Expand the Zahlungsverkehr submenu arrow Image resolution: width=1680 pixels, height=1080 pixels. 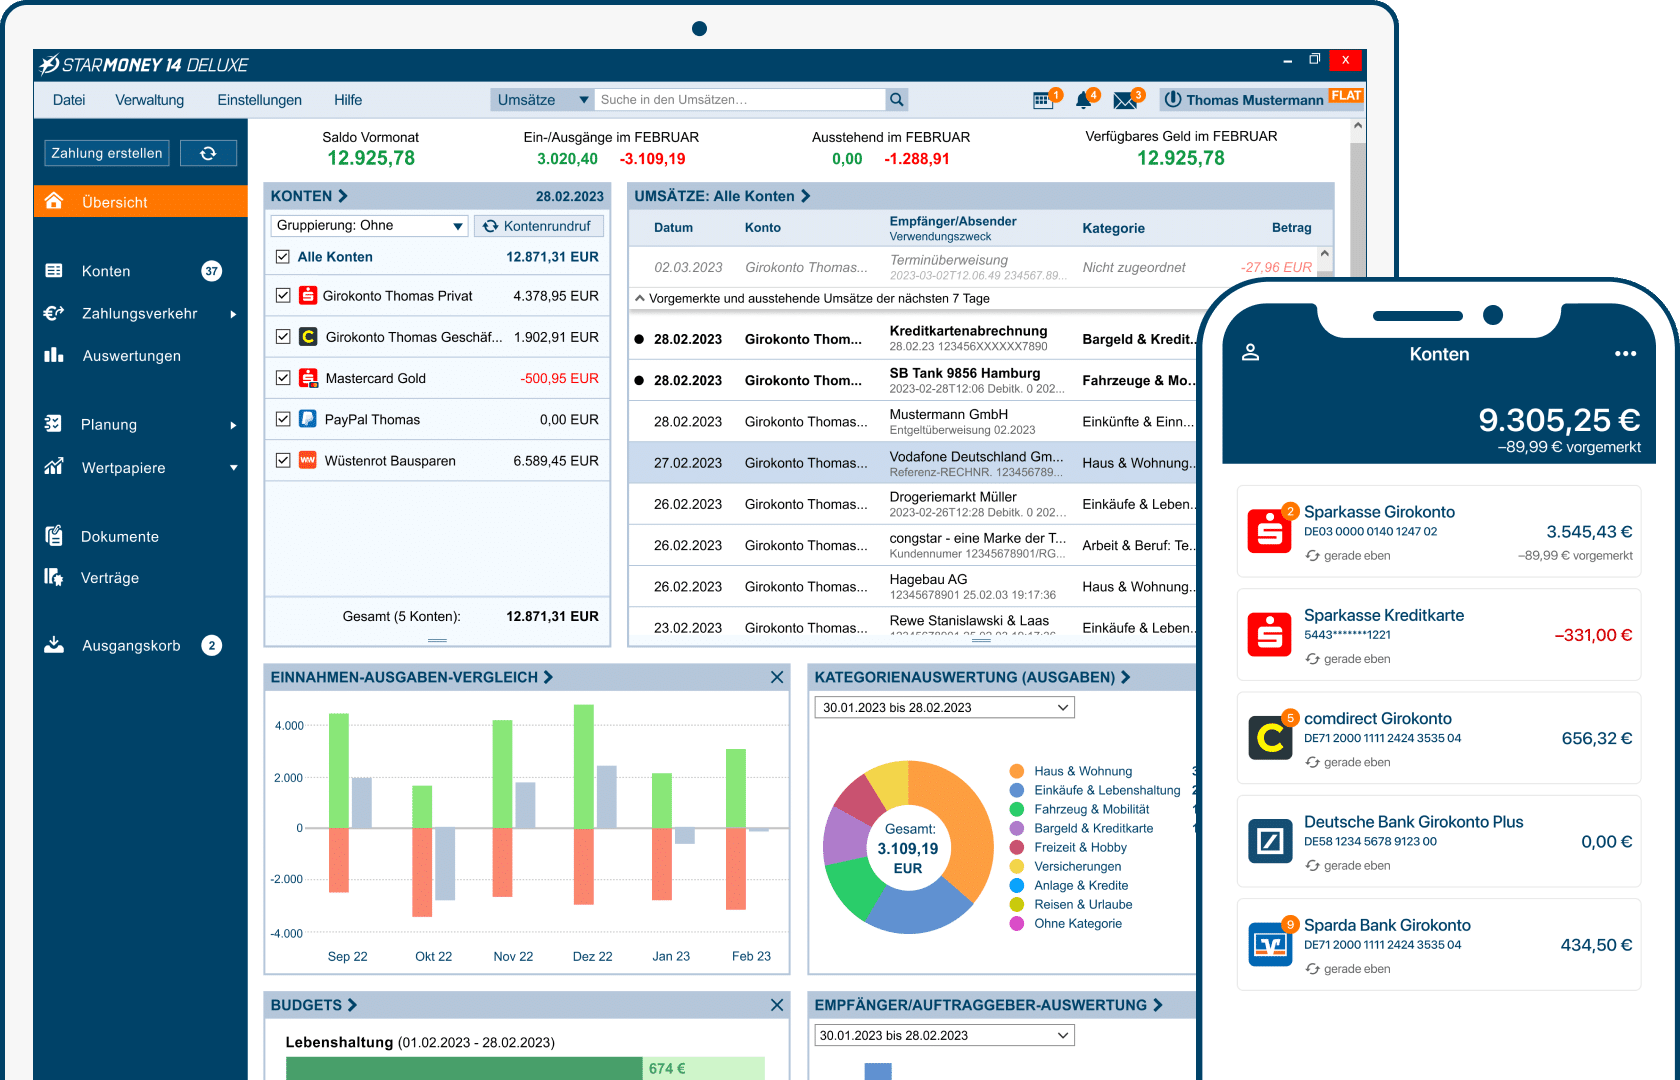(233, 314)
